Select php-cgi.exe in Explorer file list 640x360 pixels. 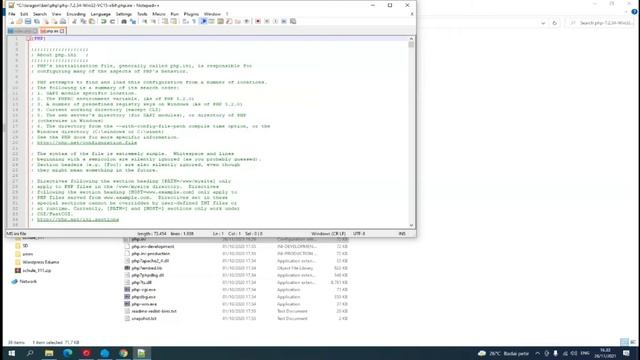pyautogui.click(x=143, y=290)
